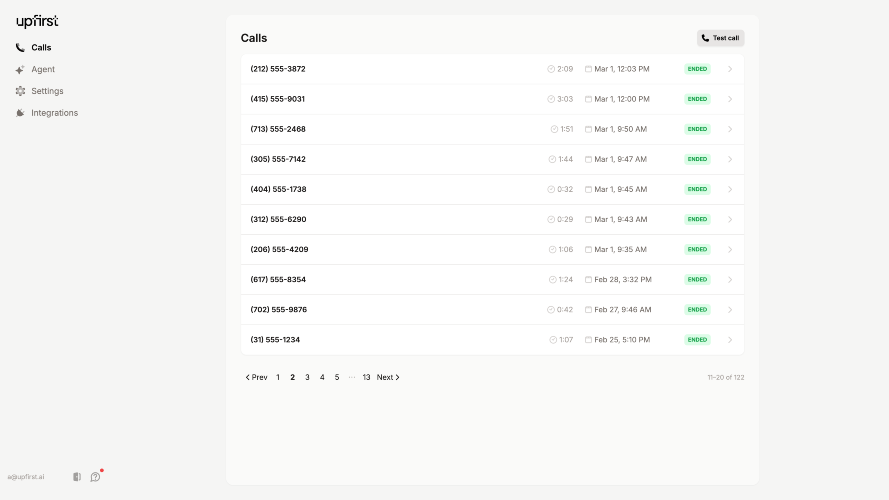The height and width of the screenshot is (500, 889).
Task: Jump to page 4
Action: pos(322,378)
